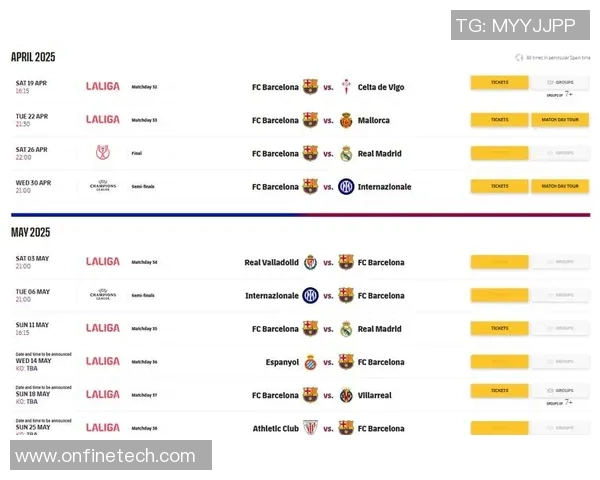Screen dimensions: 600x480
Task: Click Internazionale crest in 30 April match
Action: pos(346,186)
